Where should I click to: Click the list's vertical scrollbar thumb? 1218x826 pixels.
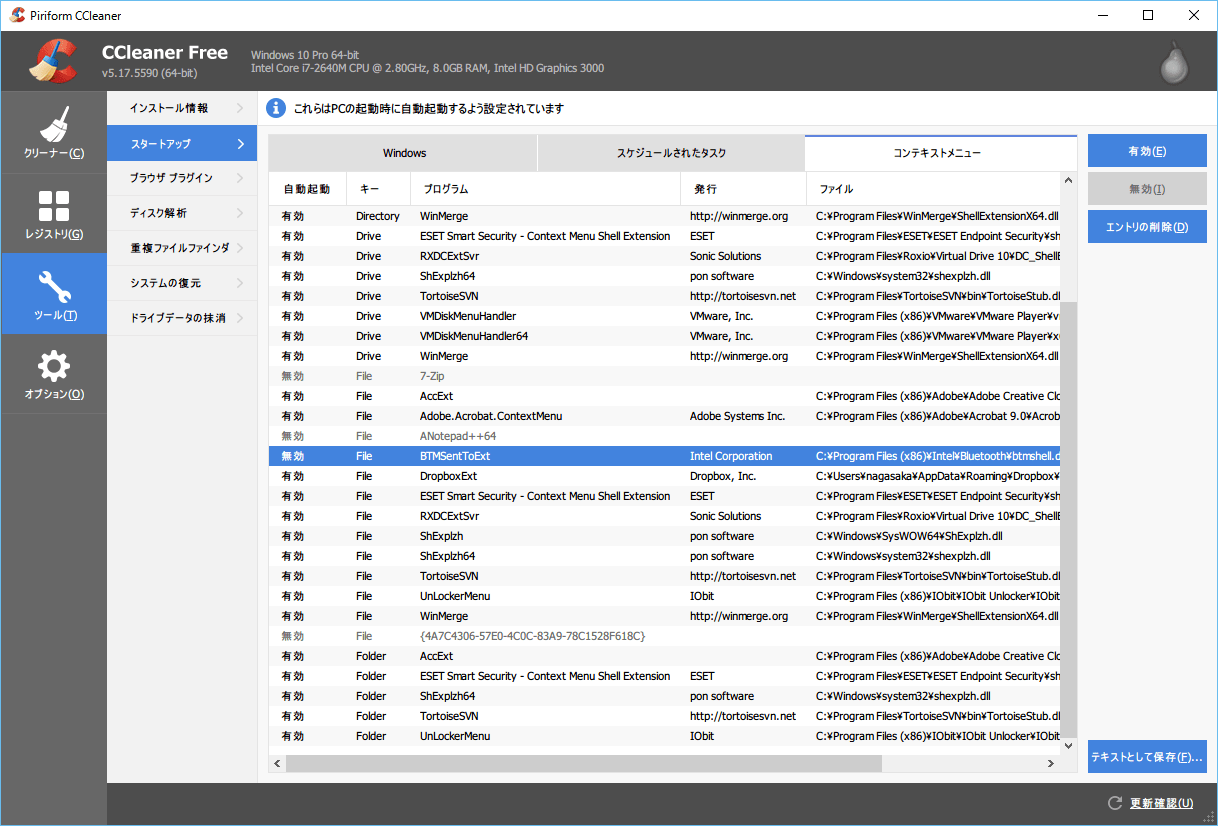pyautogui.click(x=1069, y=520)
